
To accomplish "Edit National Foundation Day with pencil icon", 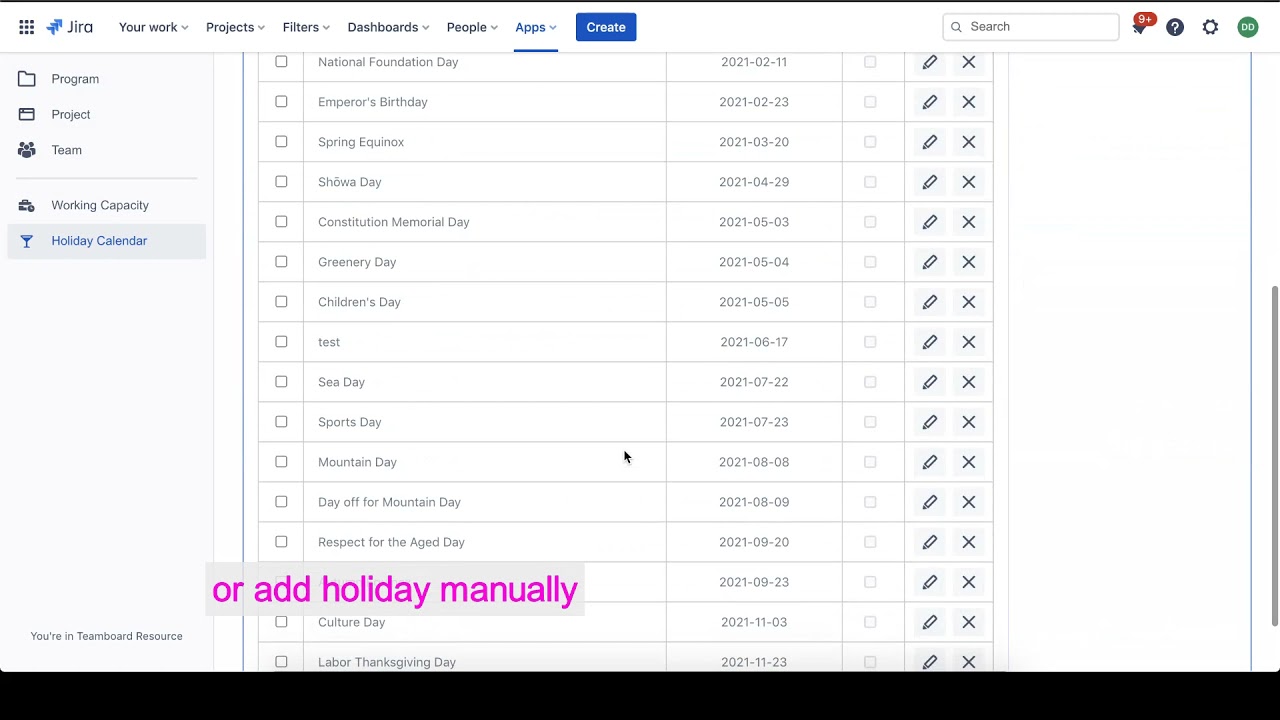I will click(930, 62).
